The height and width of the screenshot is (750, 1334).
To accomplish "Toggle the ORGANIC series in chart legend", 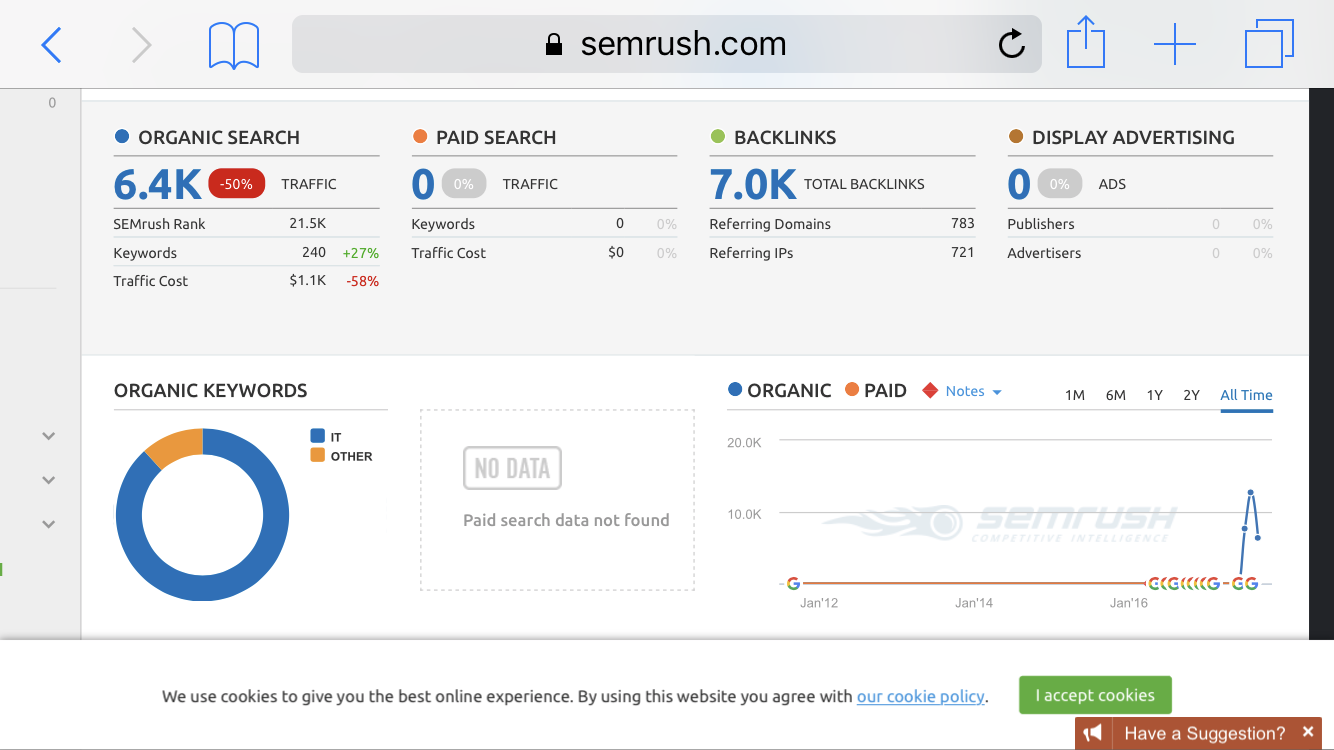I will pos(780,390).
